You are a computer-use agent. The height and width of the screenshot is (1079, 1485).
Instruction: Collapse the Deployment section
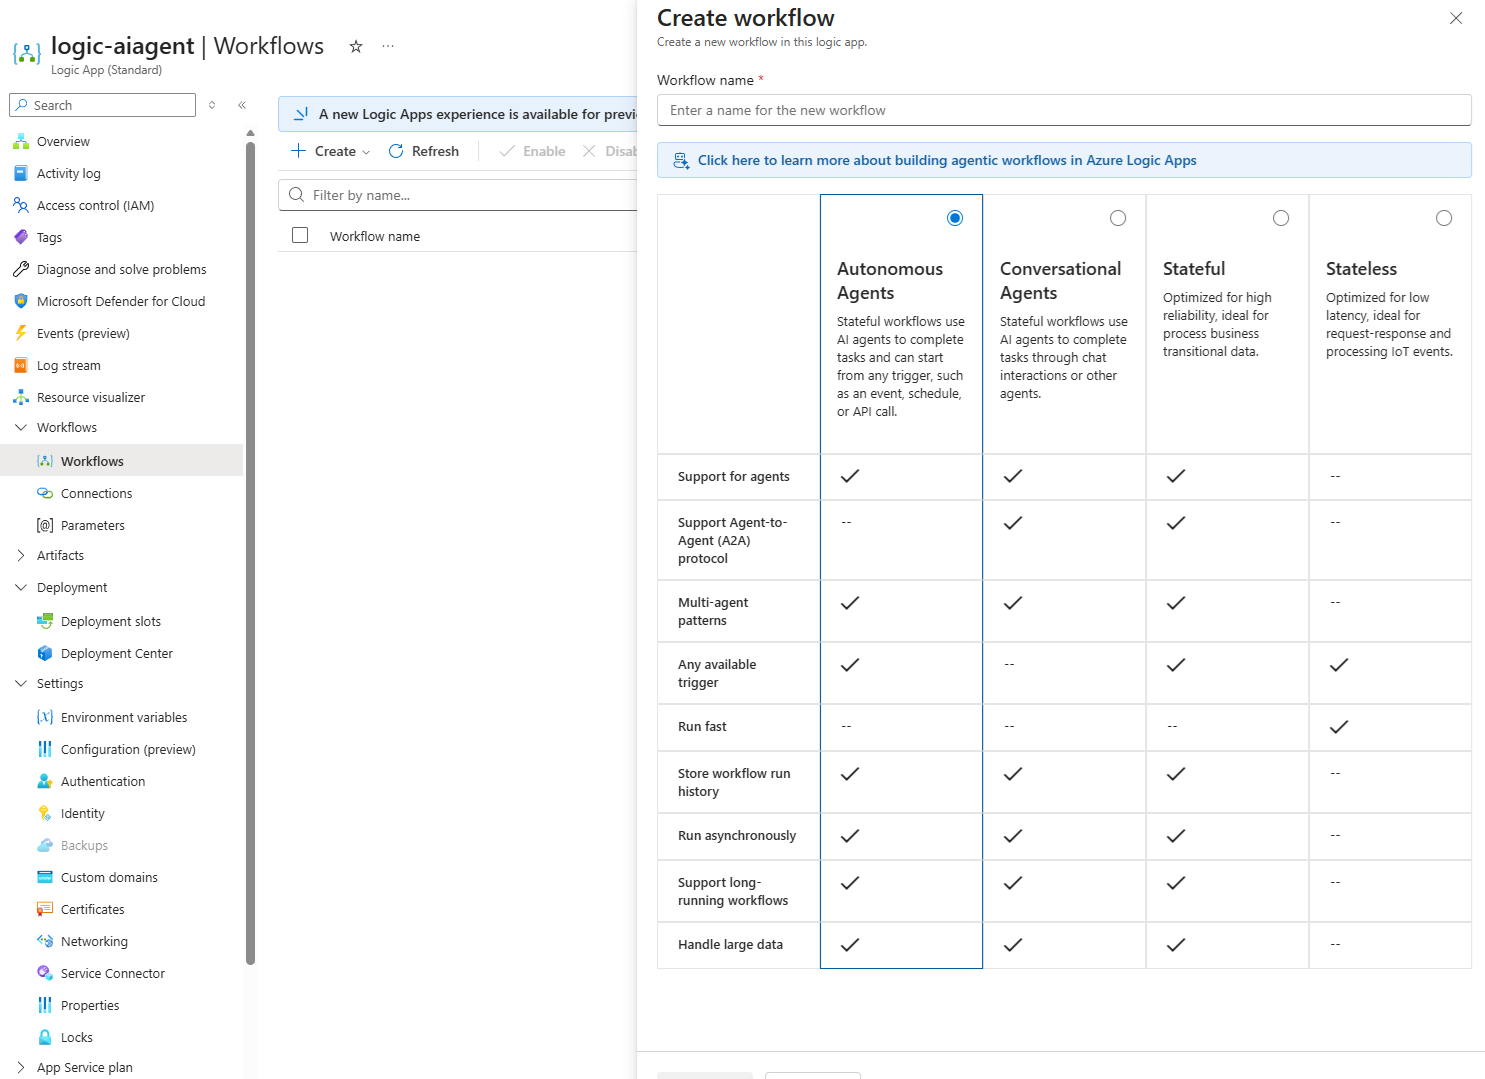(x=21, y=588)
